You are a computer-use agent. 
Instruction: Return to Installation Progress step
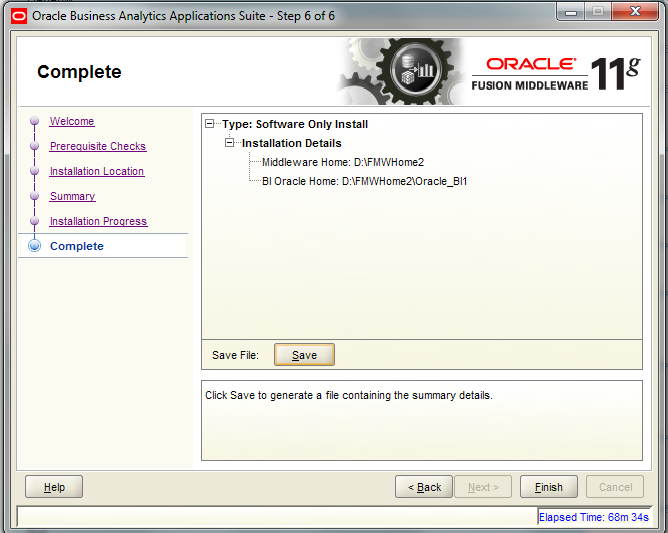click(x=98, y=221)
